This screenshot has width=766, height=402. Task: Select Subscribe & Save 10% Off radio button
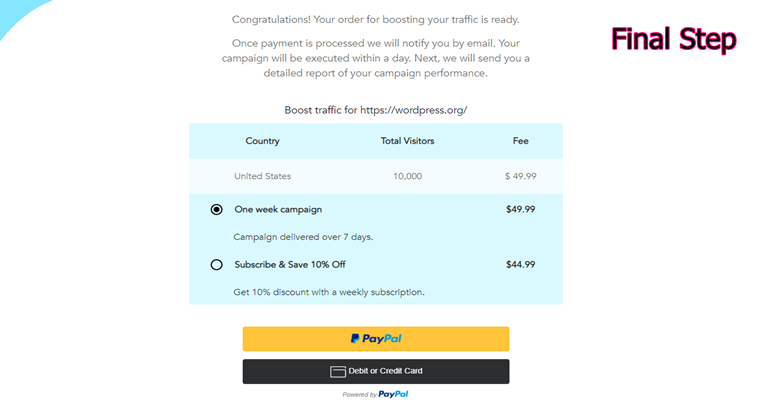[x=216, y=265]
